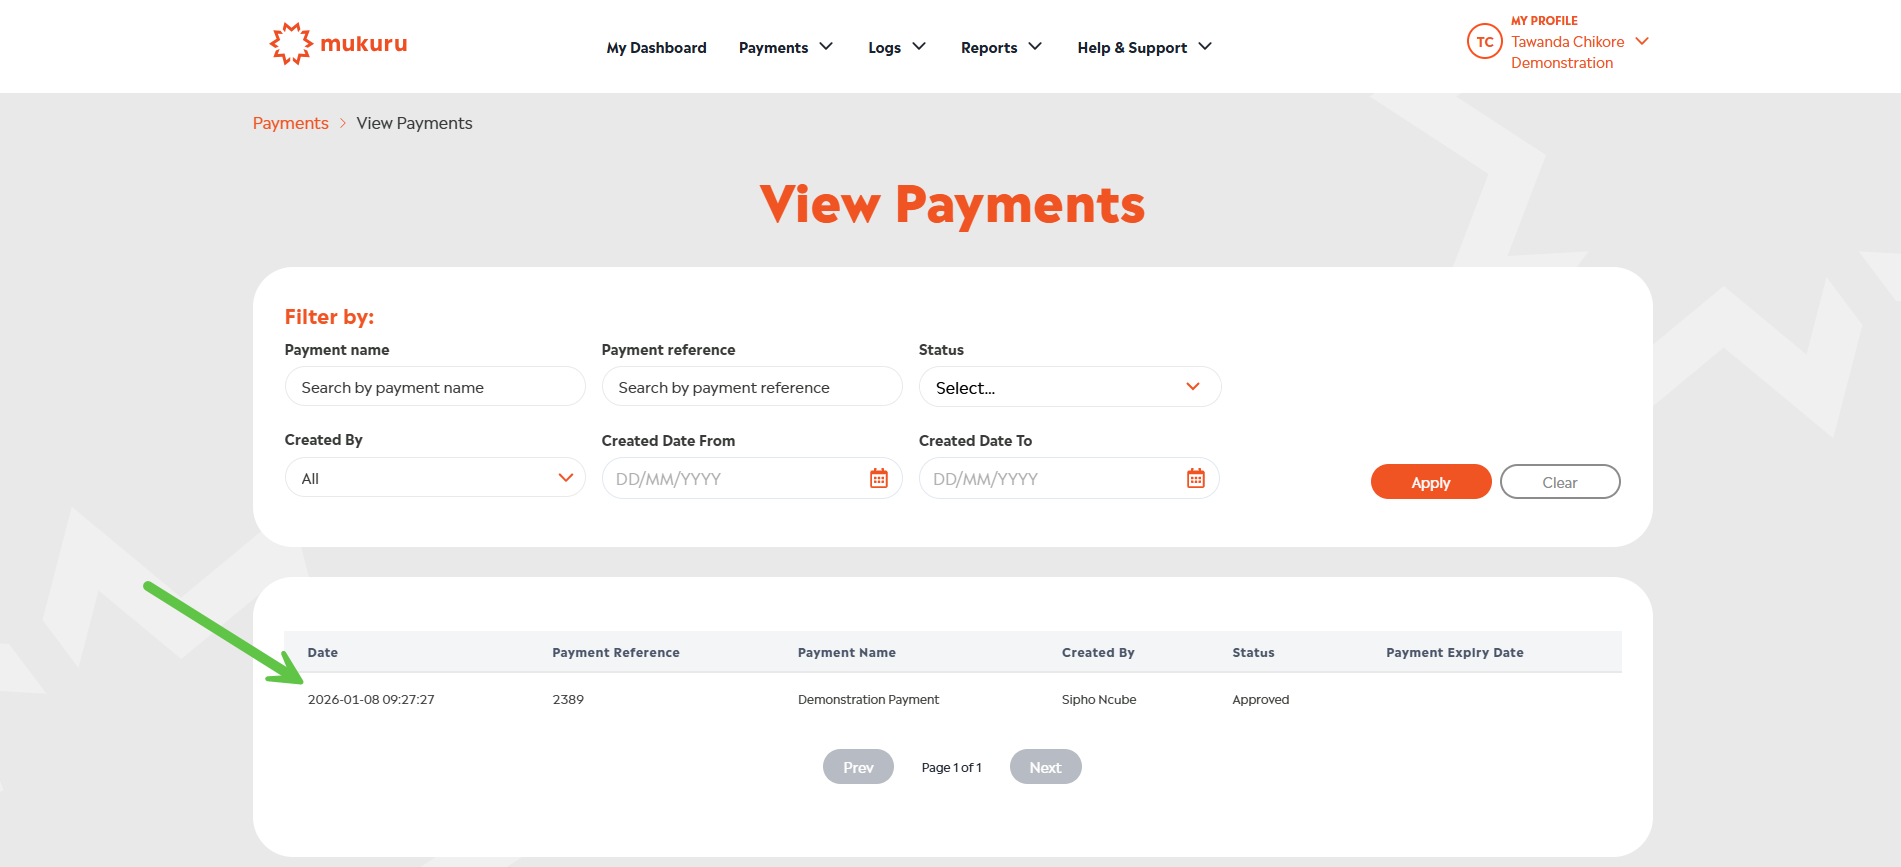This screenshot has width=1901, height=867.
Task: Select the Demonstration Payment row
Action: (868, 700)
